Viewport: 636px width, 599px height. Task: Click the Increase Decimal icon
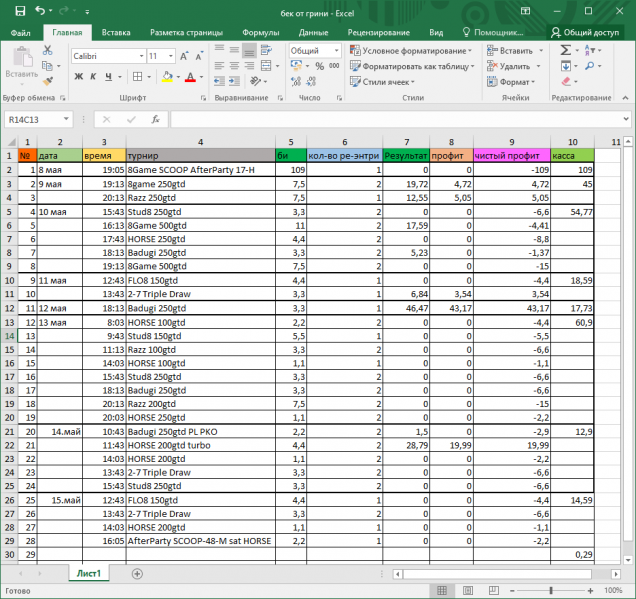click(296, 82)
